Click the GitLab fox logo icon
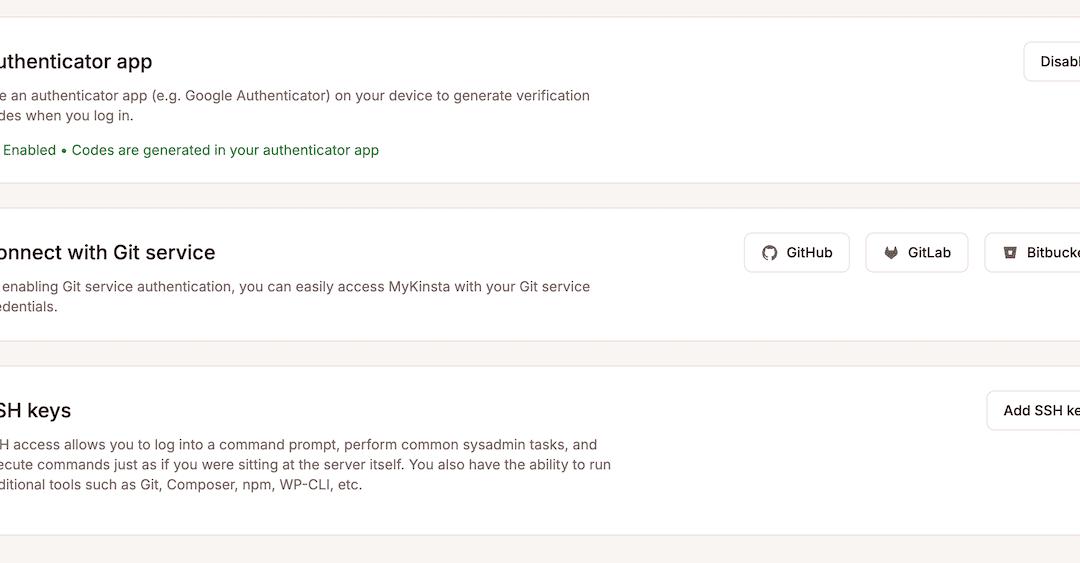The width and height of the screenshot is (1080, 563). tap(891, 253)
